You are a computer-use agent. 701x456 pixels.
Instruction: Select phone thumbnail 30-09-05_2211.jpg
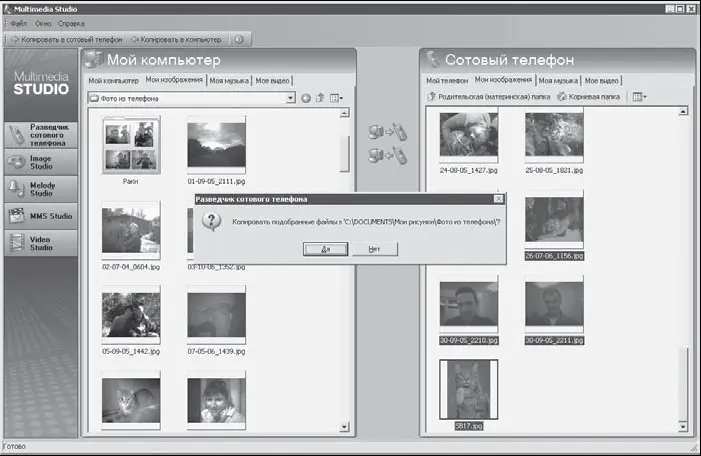click(554, 304)
